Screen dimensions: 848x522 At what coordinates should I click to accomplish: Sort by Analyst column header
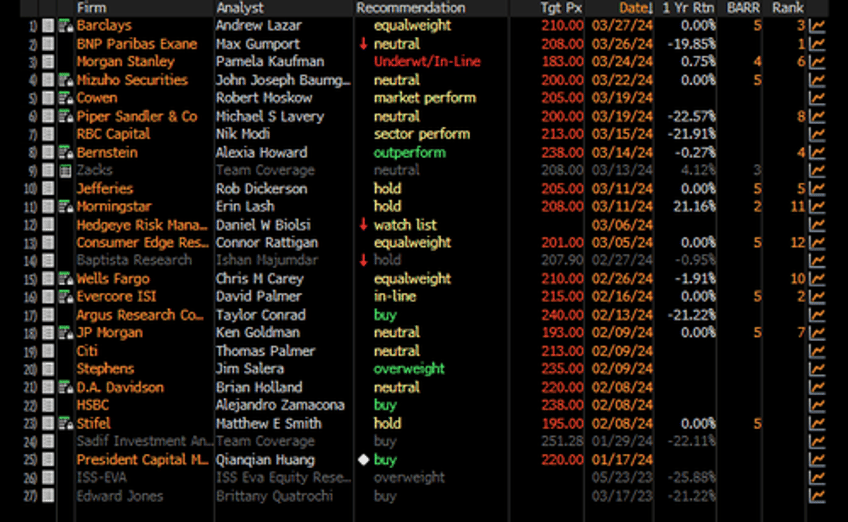pos(240,8)
